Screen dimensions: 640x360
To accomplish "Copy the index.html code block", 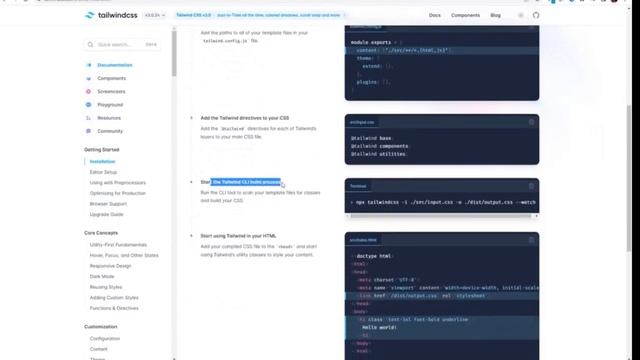I will 531,240.
